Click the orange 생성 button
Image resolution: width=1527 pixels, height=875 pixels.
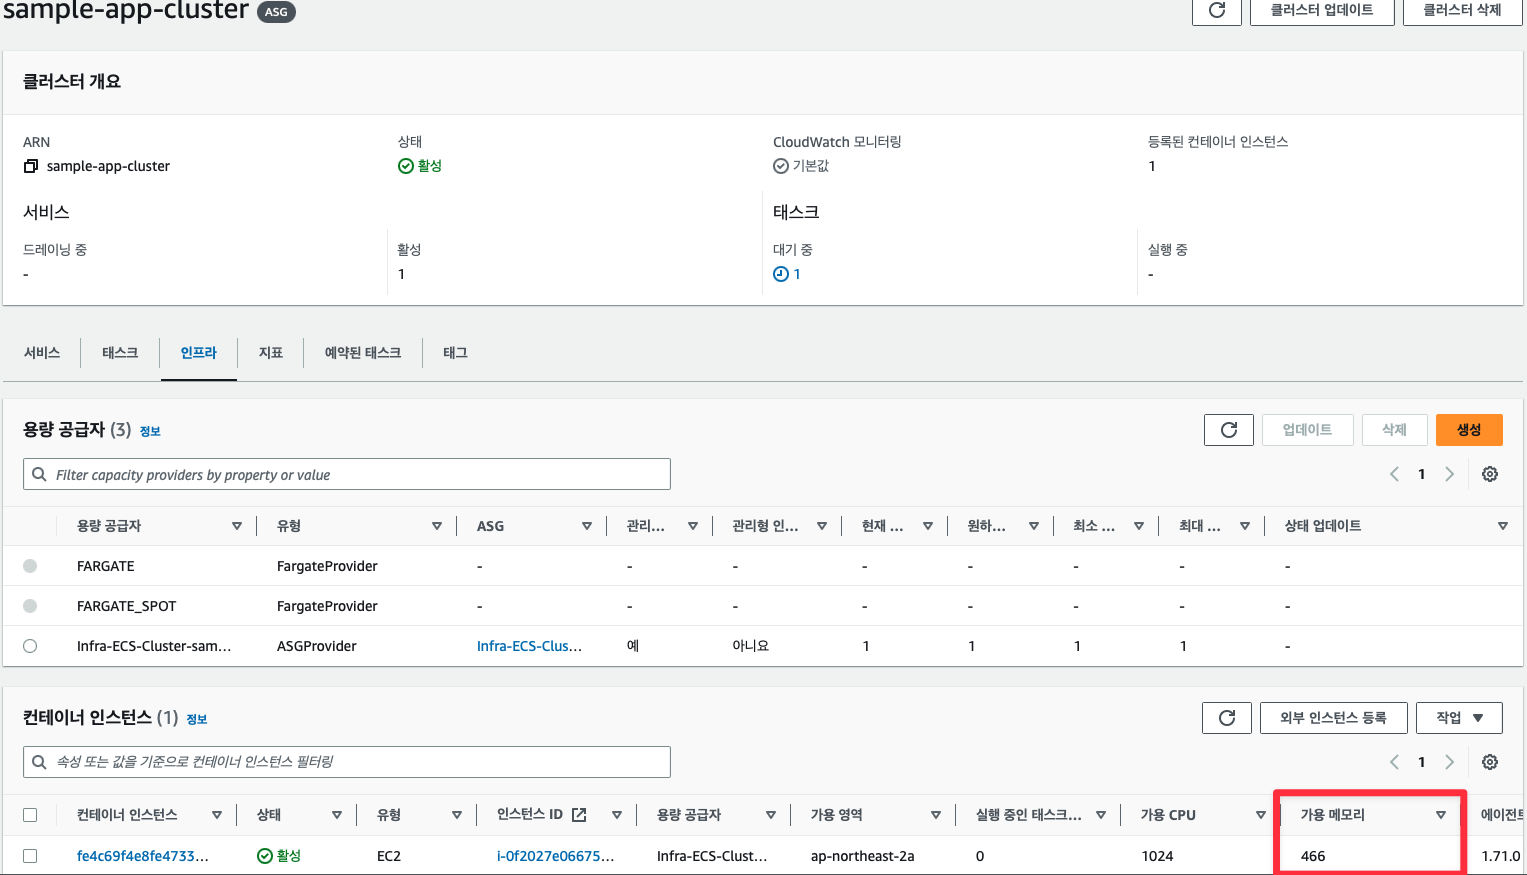tap(1469, 430)
